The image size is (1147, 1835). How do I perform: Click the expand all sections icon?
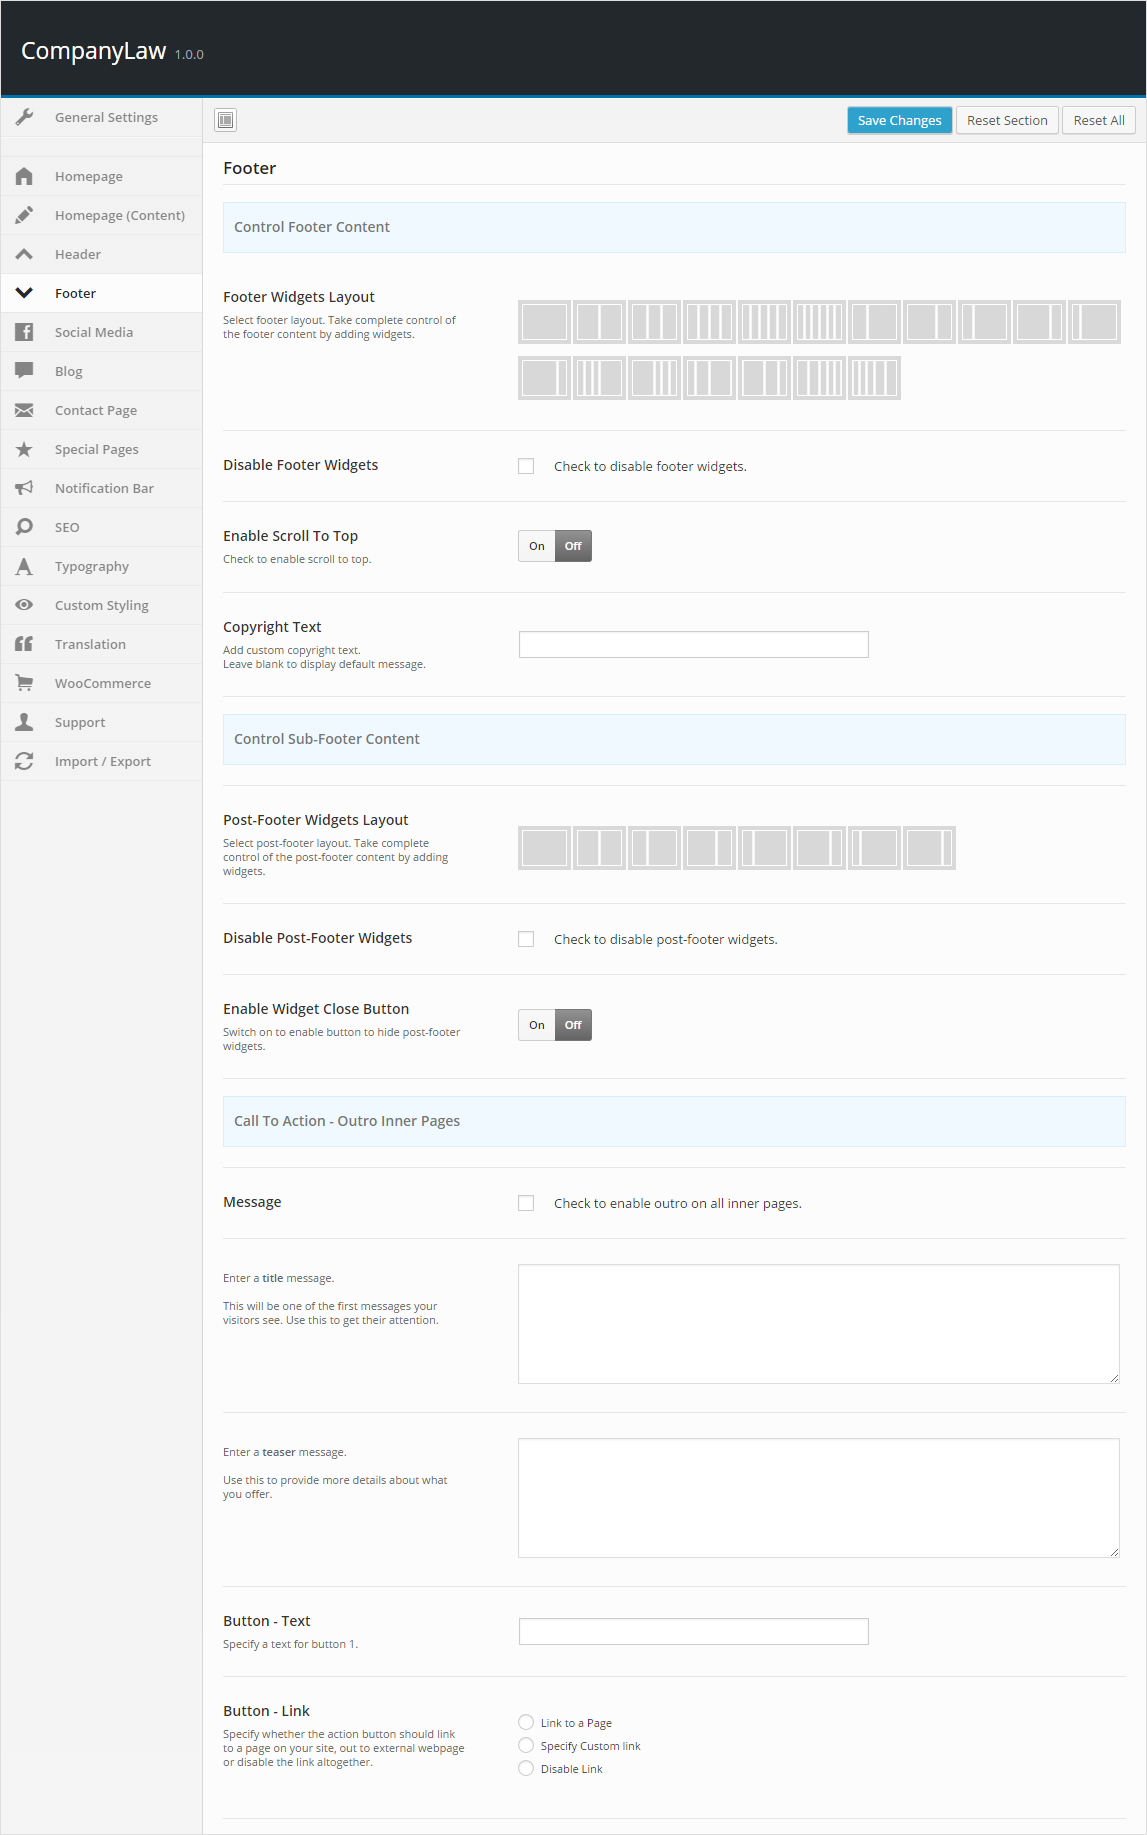coord(226,120)
